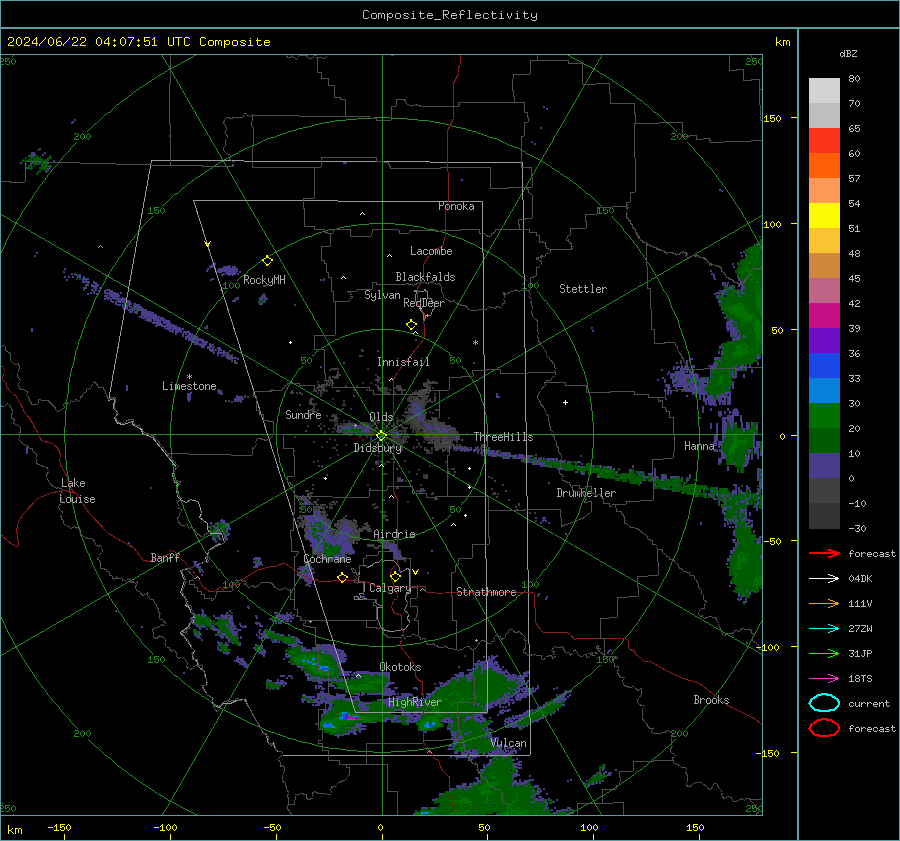900x841 pixels.
Task: Click the yellow diamond marker beside RockyMH
Action: click(267, 261)
